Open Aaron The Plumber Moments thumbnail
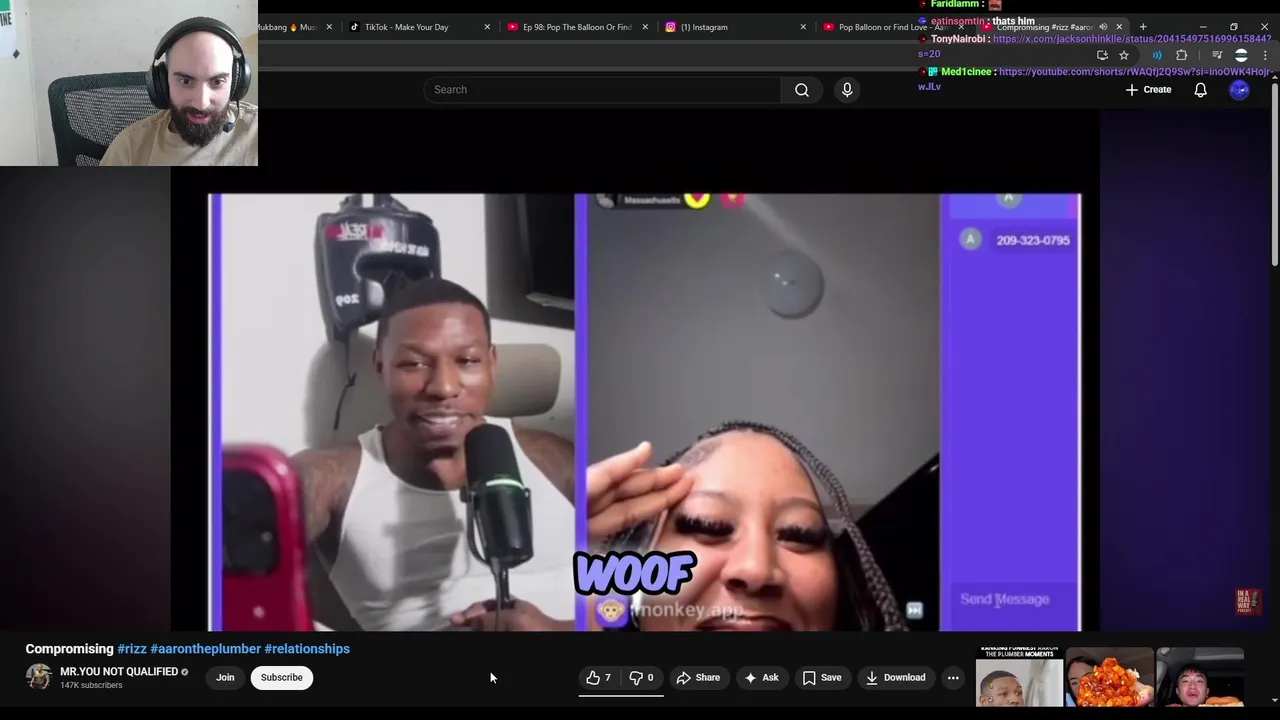The width and height of the screenshot is (1280, 720). pyautogui.click(x=1019, y=677)
